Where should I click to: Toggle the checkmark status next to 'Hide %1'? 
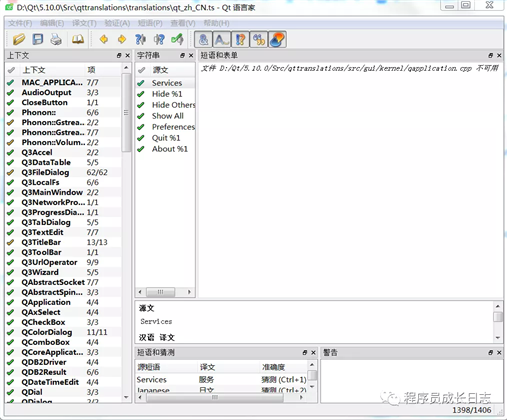pos(141,94)
